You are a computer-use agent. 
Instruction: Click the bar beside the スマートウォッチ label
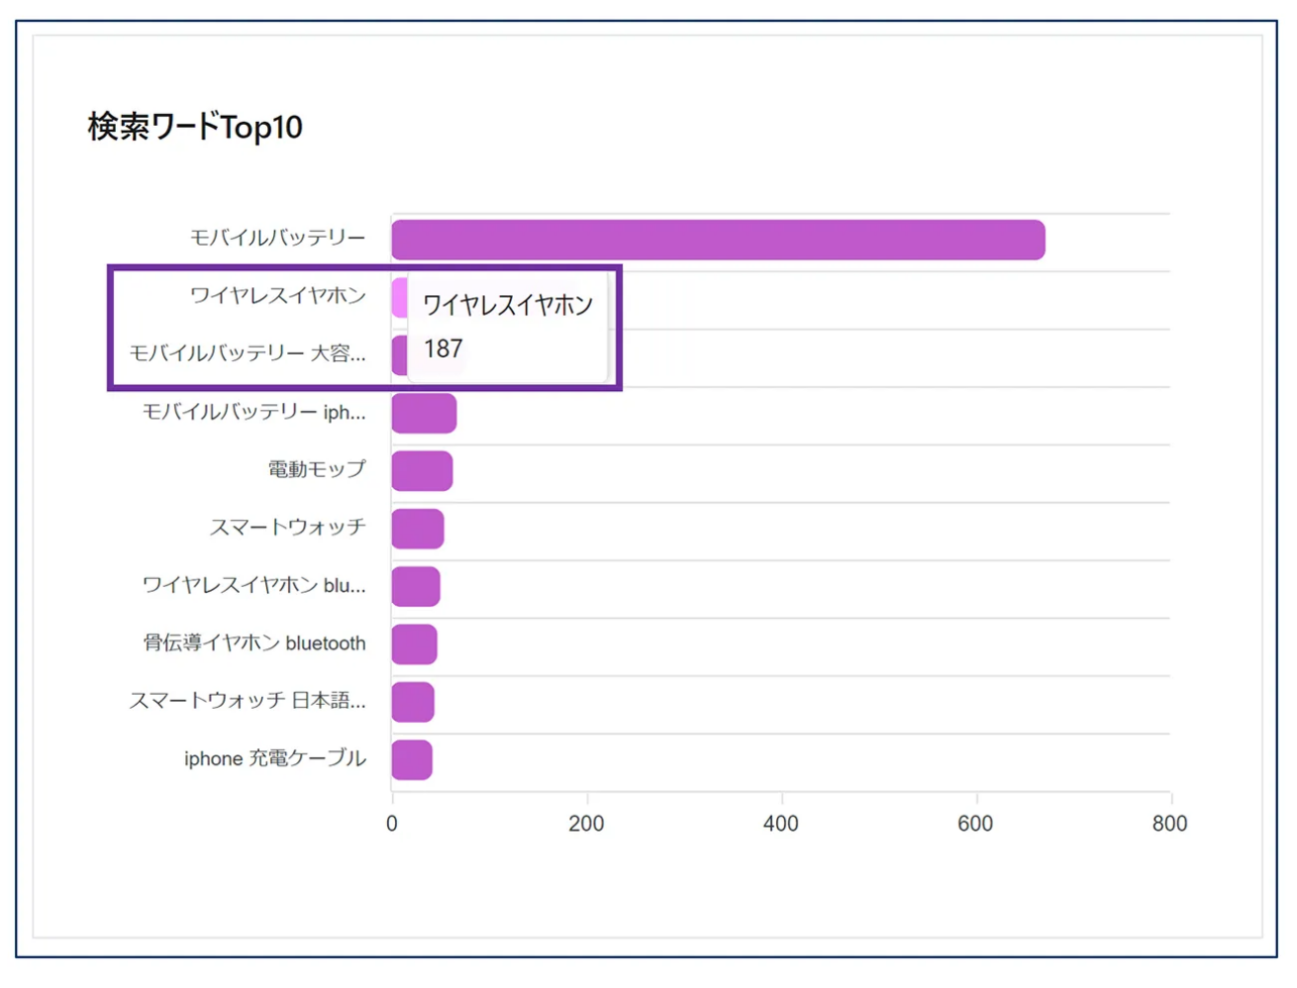point(417,529)
